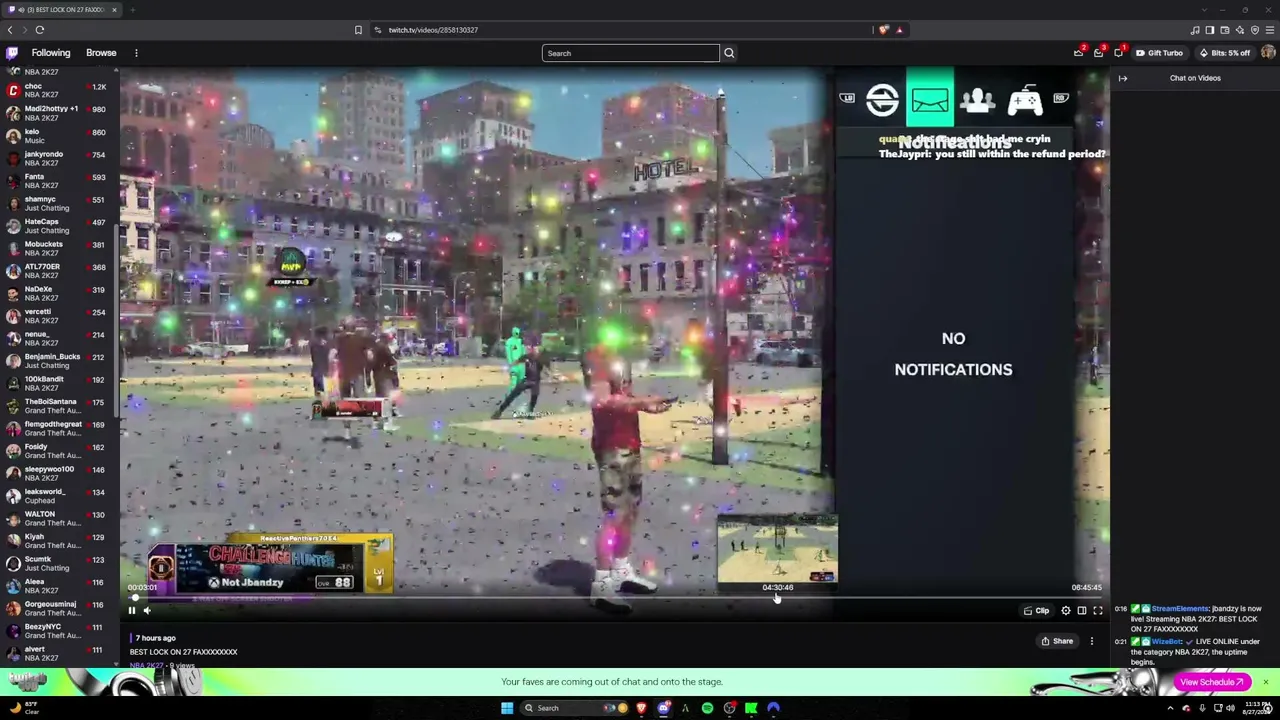The width and height of the screenshot is (1280, 720).
Task: Click the NBA 2K27 category link below video
Action: coord(146,665)
